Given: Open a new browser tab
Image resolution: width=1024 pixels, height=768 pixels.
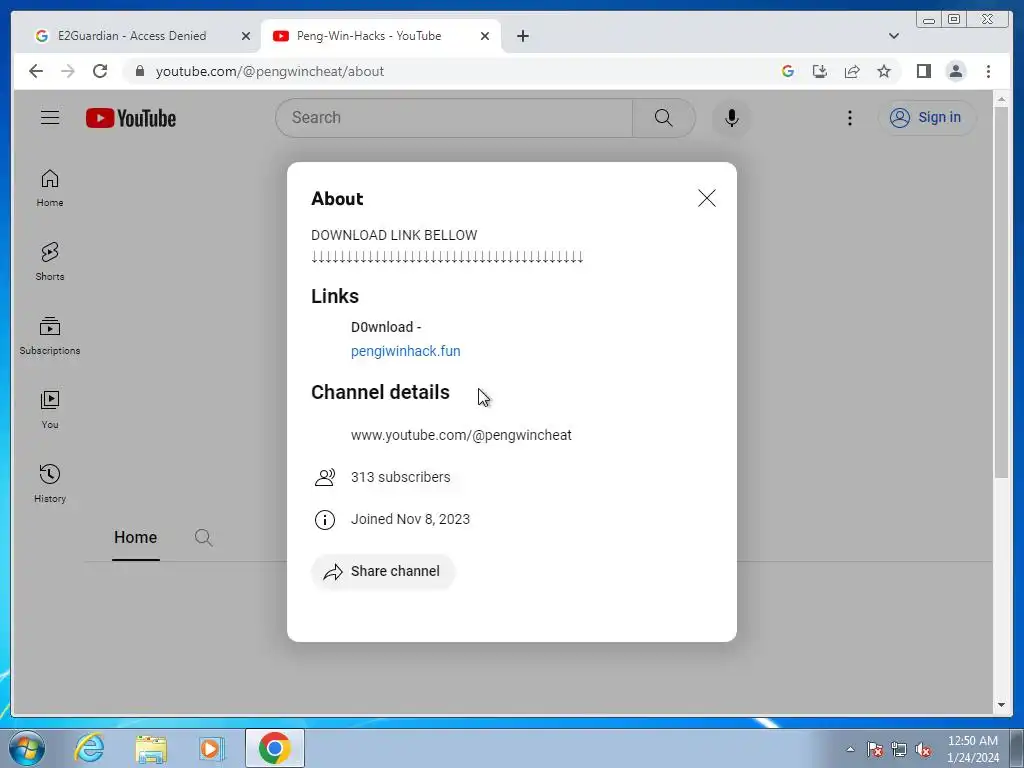Looking at the screenshot, I should (522, 36).
